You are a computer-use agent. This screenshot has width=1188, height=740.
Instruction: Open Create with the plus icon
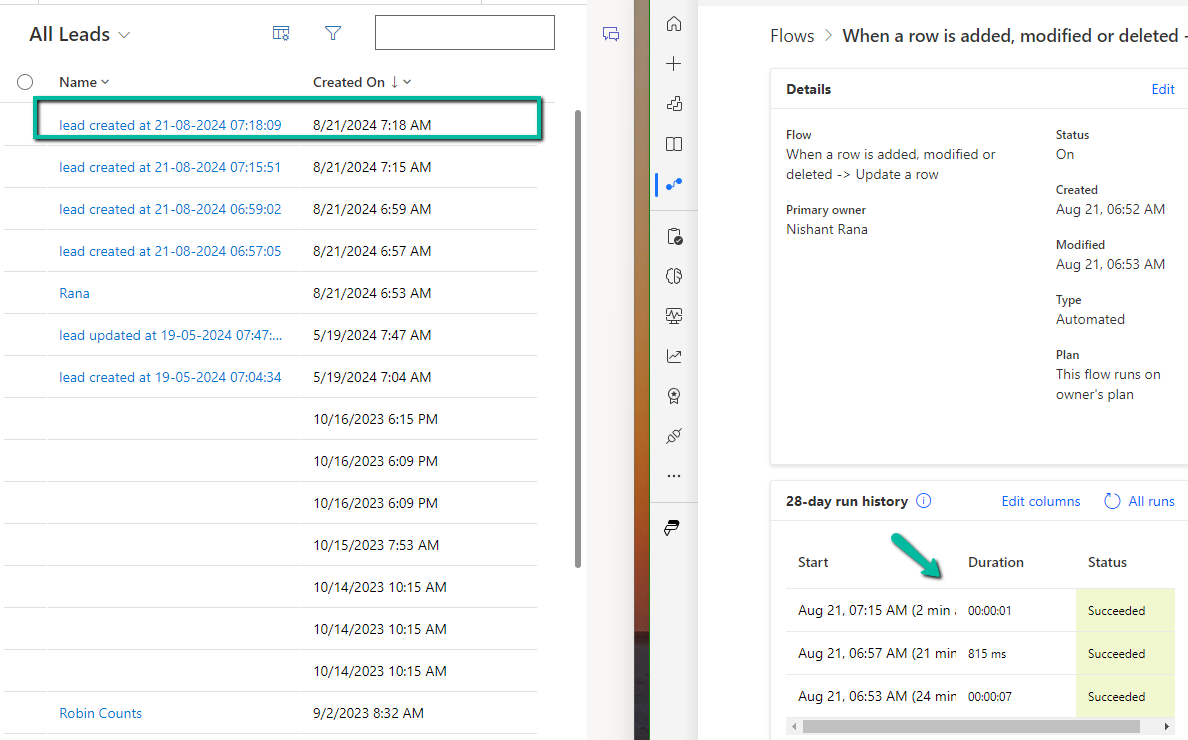click(674, 63)
